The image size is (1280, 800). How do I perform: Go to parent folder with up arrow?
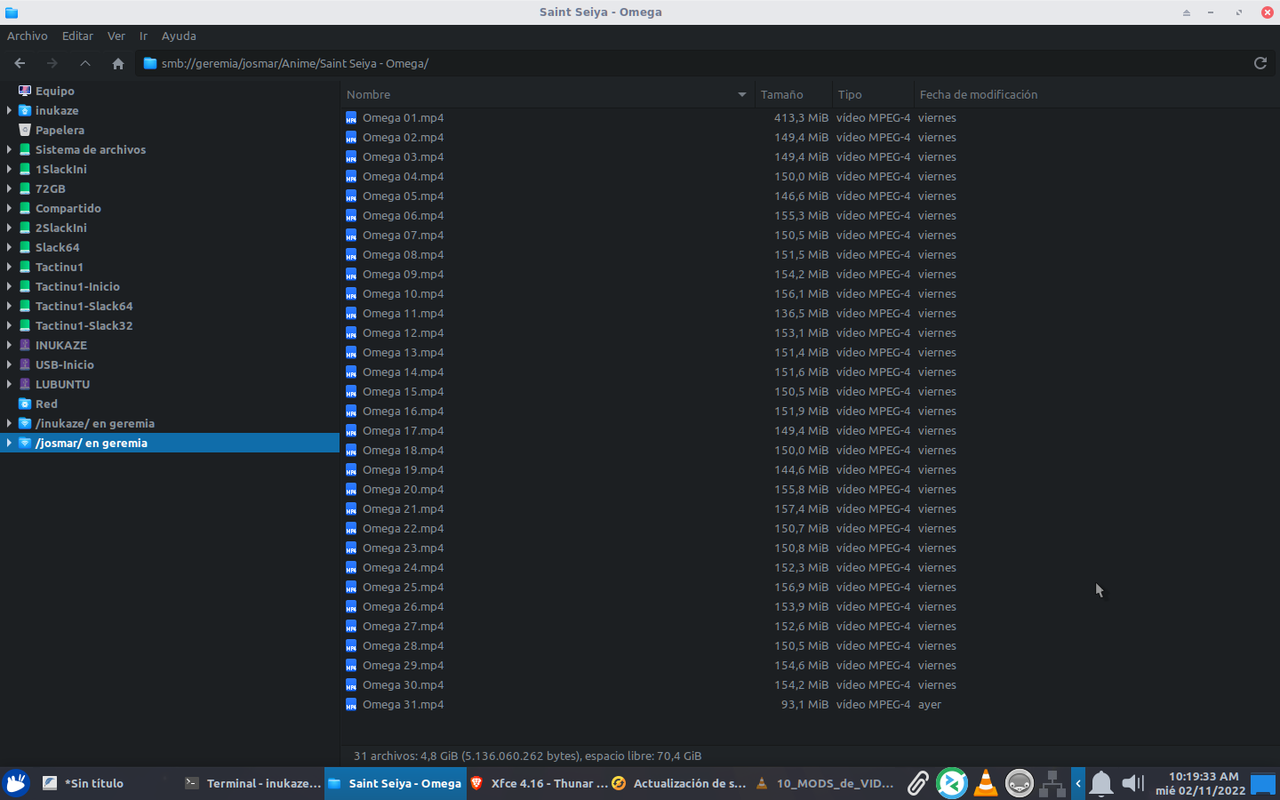point(85,63)
